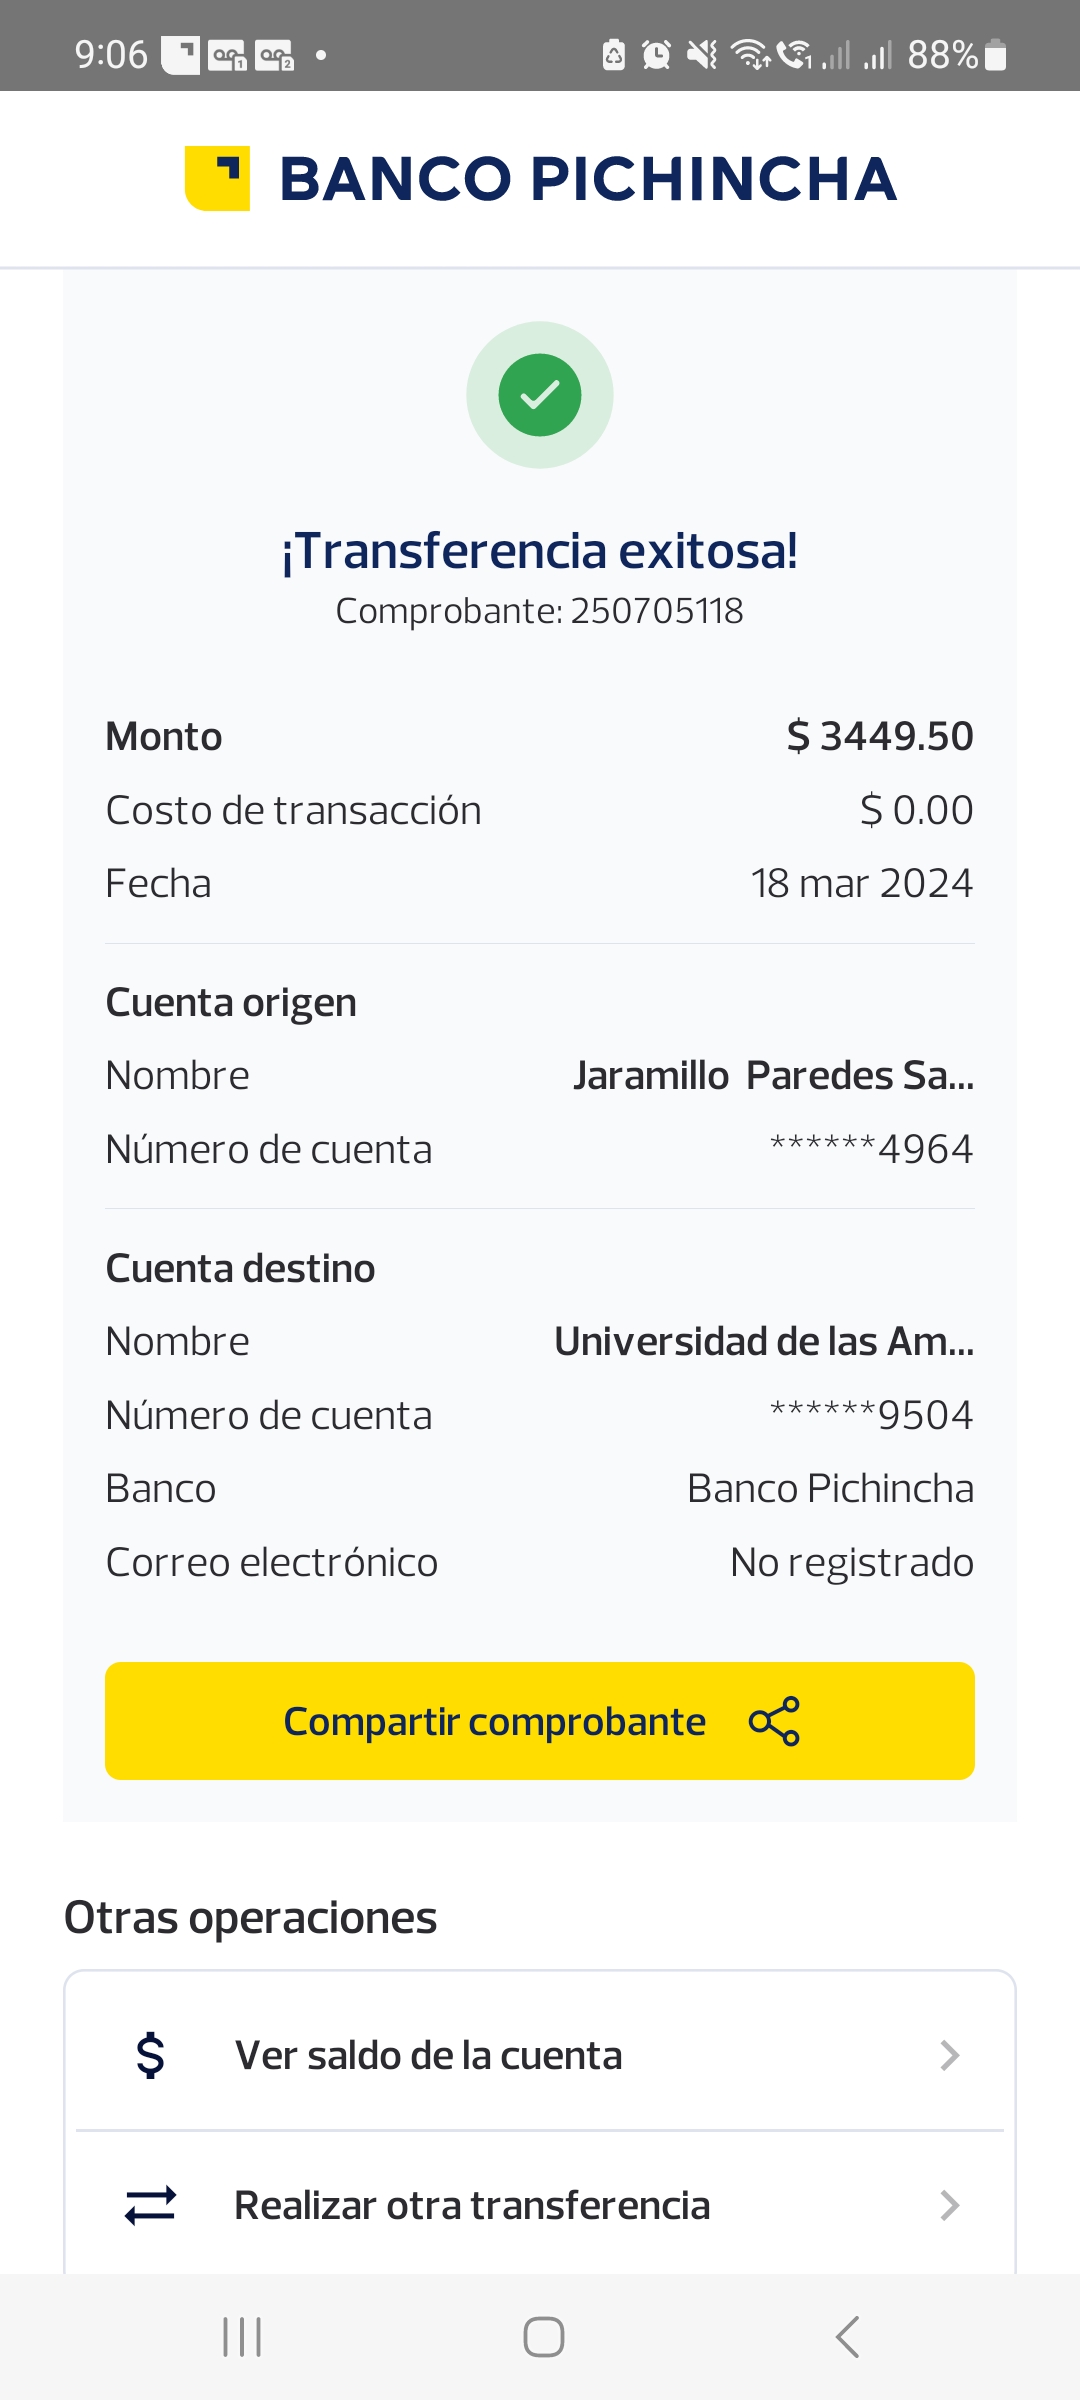
Task: Expand the Realizar otra transferencia chevron
Action: (949, 2205)
